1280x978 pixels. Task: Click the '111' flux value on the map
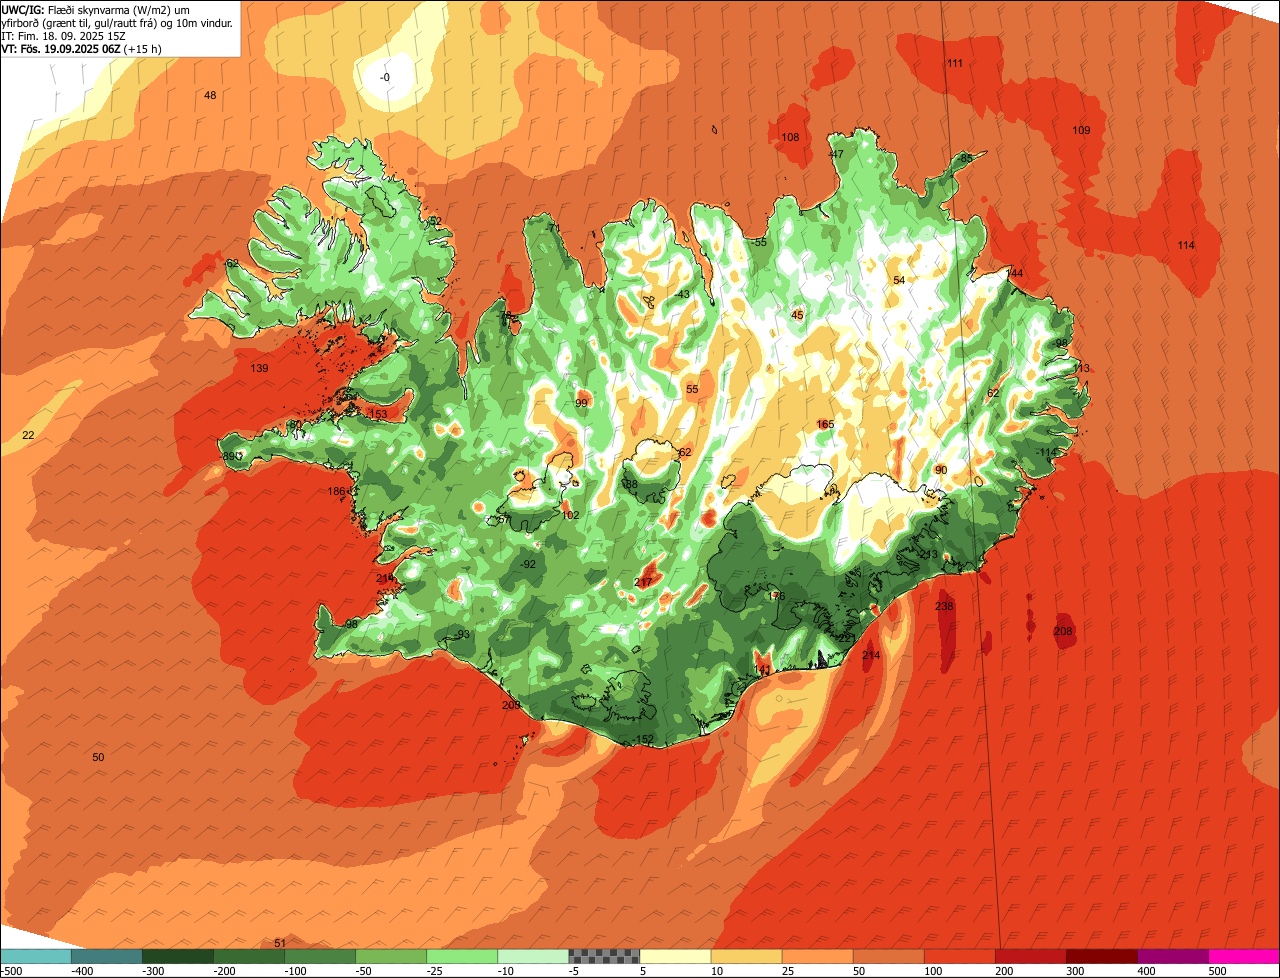pyautogui.click(x=955, y=63)
